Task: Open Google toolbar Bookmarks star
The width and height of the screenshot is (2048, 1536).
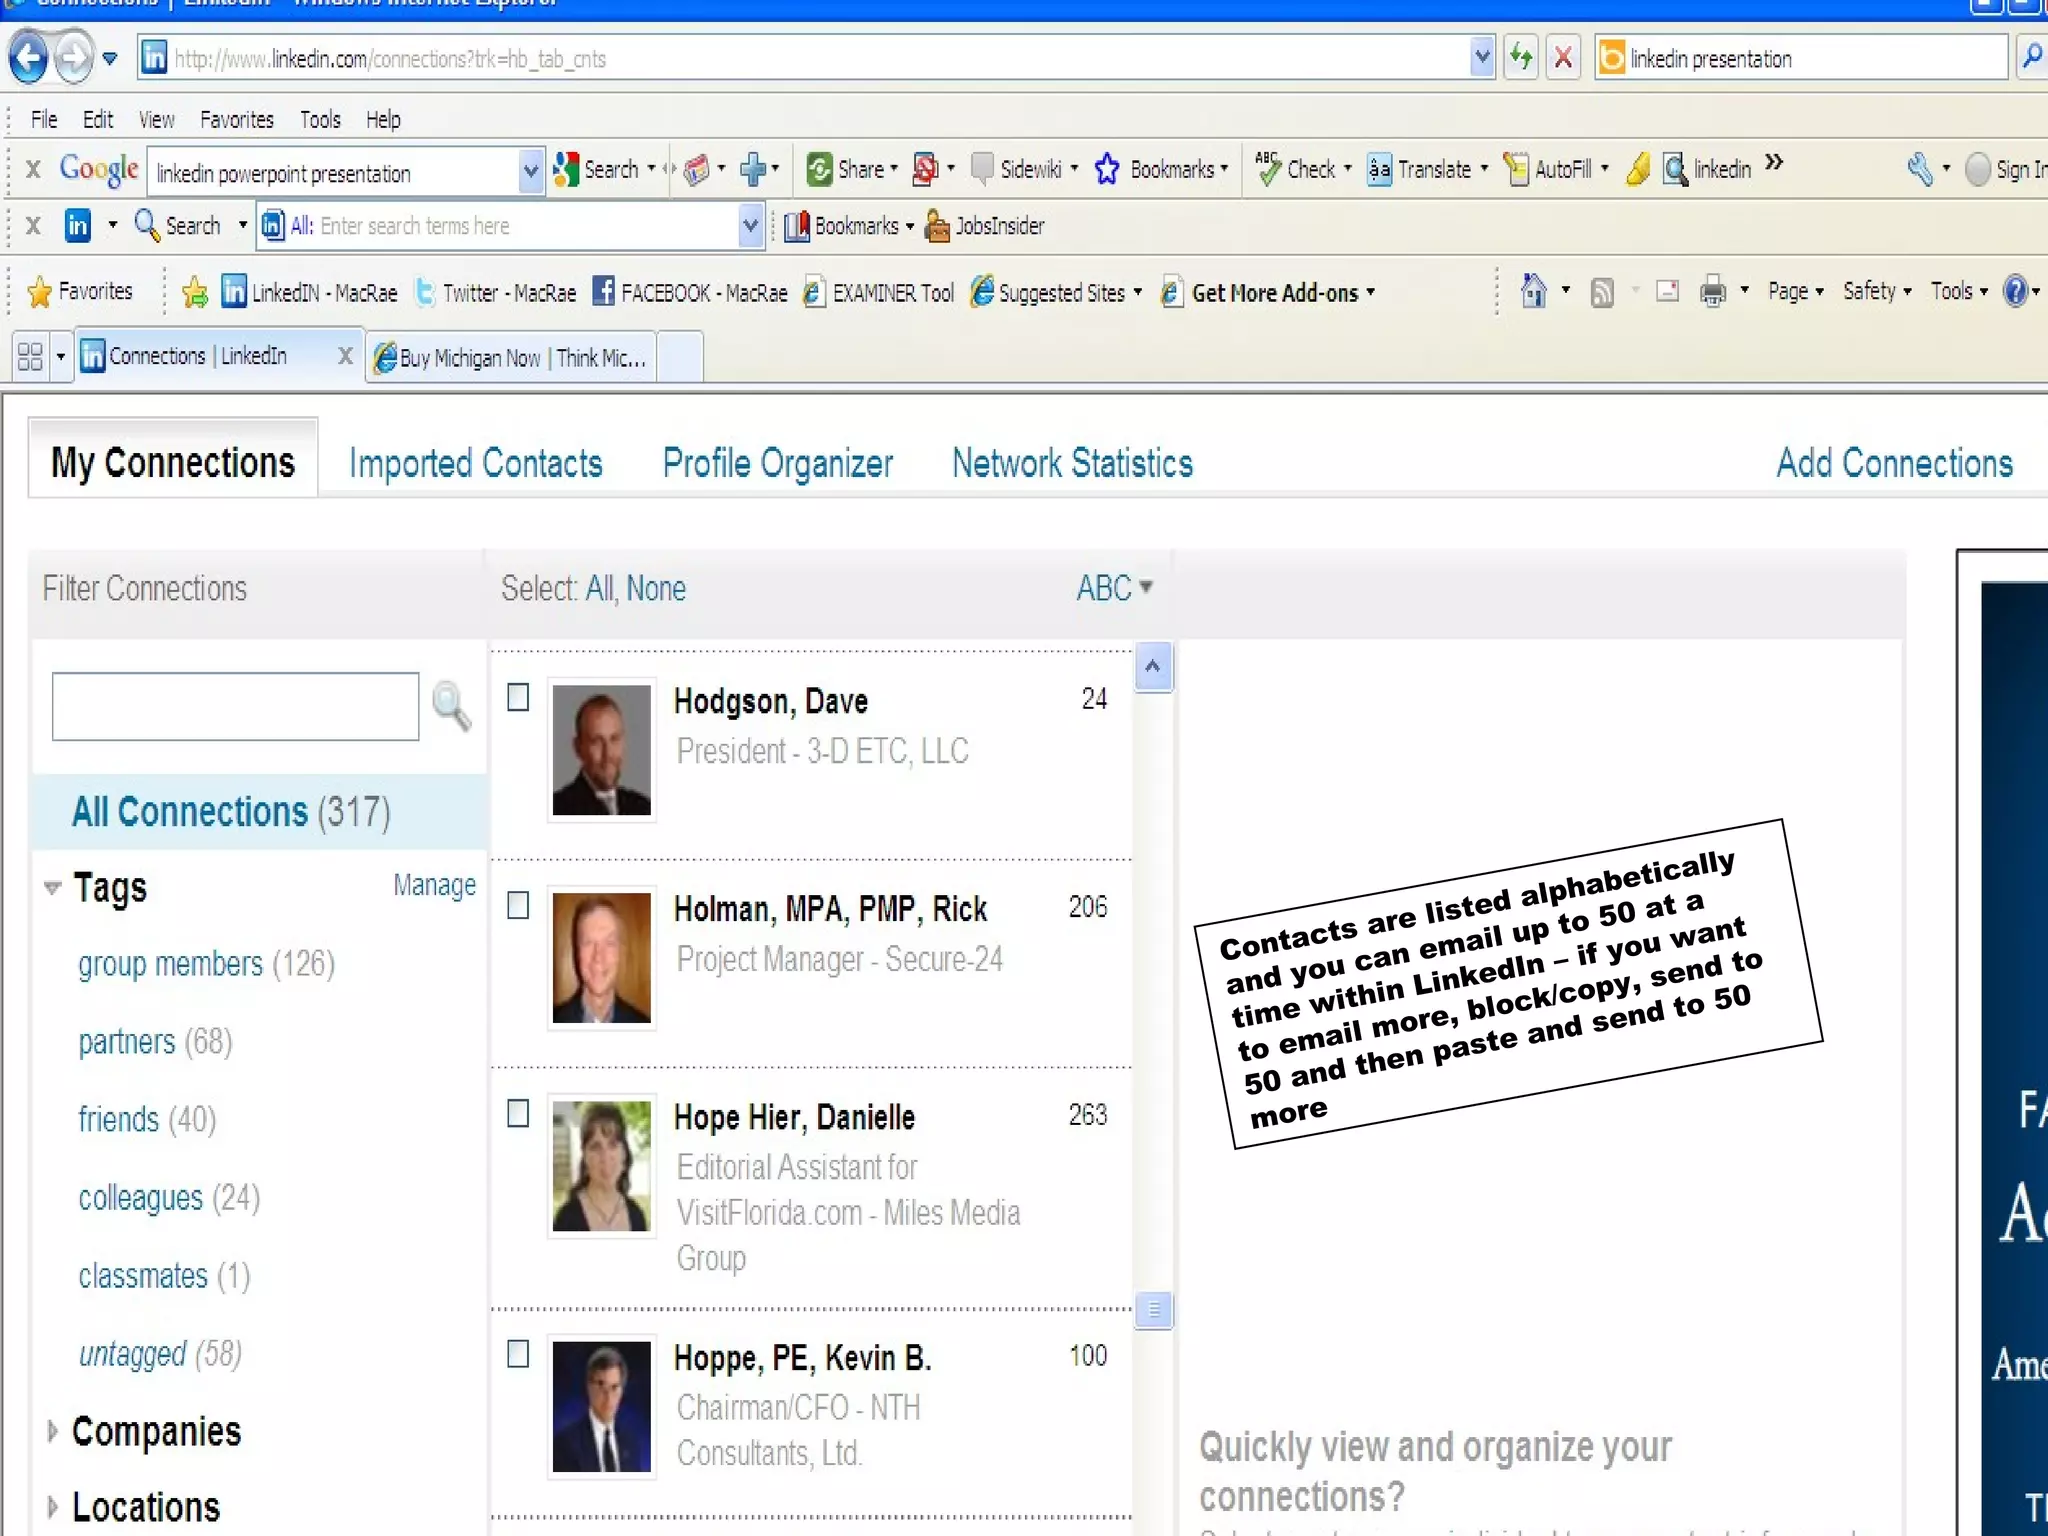Action: (x=1107, y=169)
